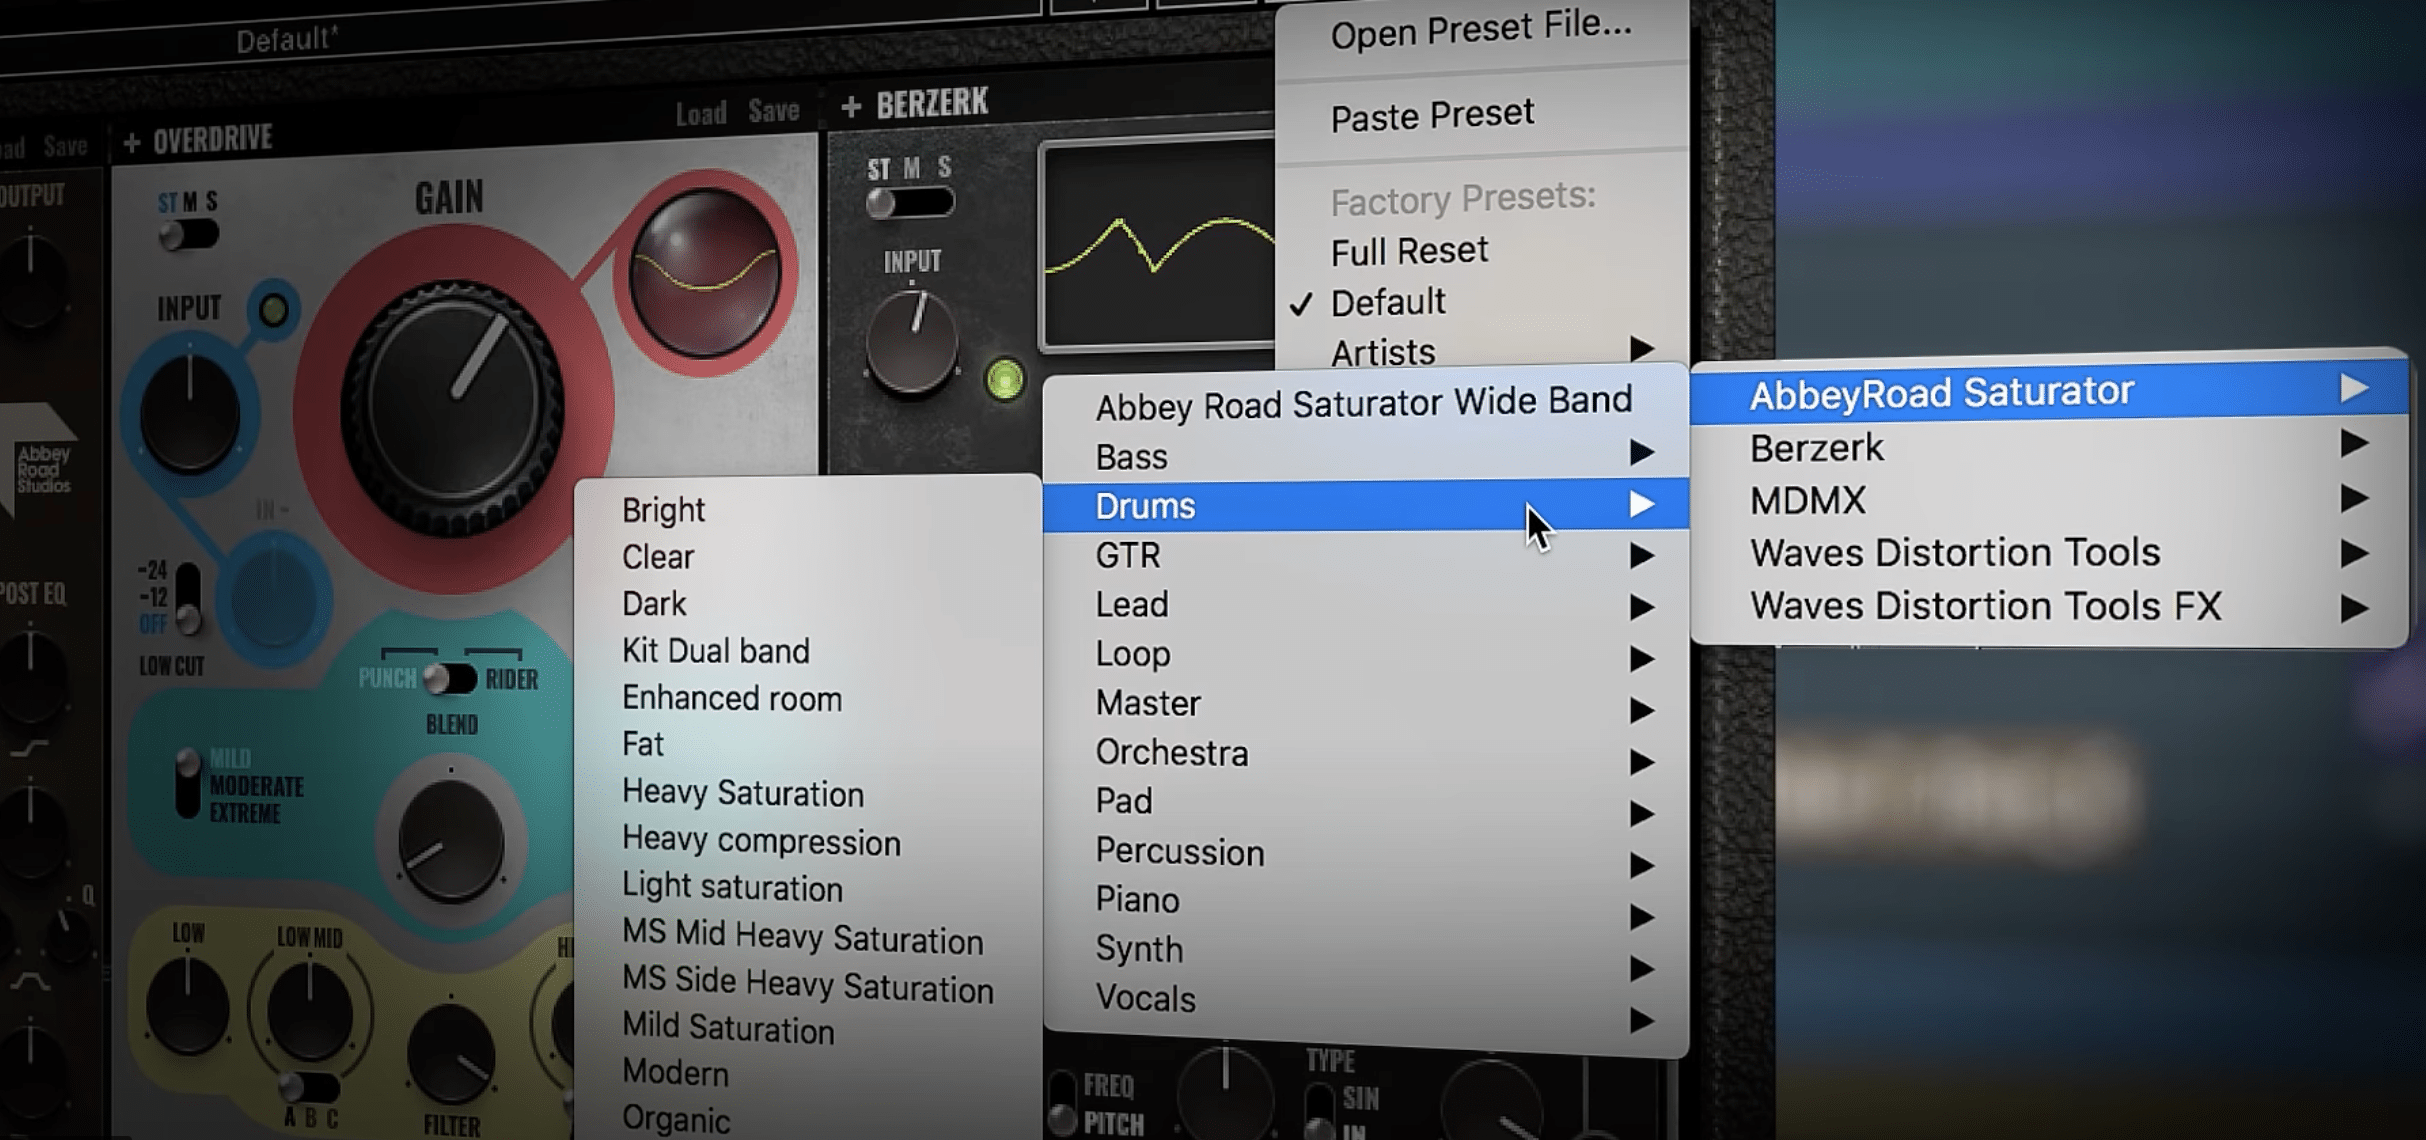The width and height of the screenshot is (2426, 1140).
Task: Expand the Waves Distortion Tools FX submenu
Action: coord(2049,606)
